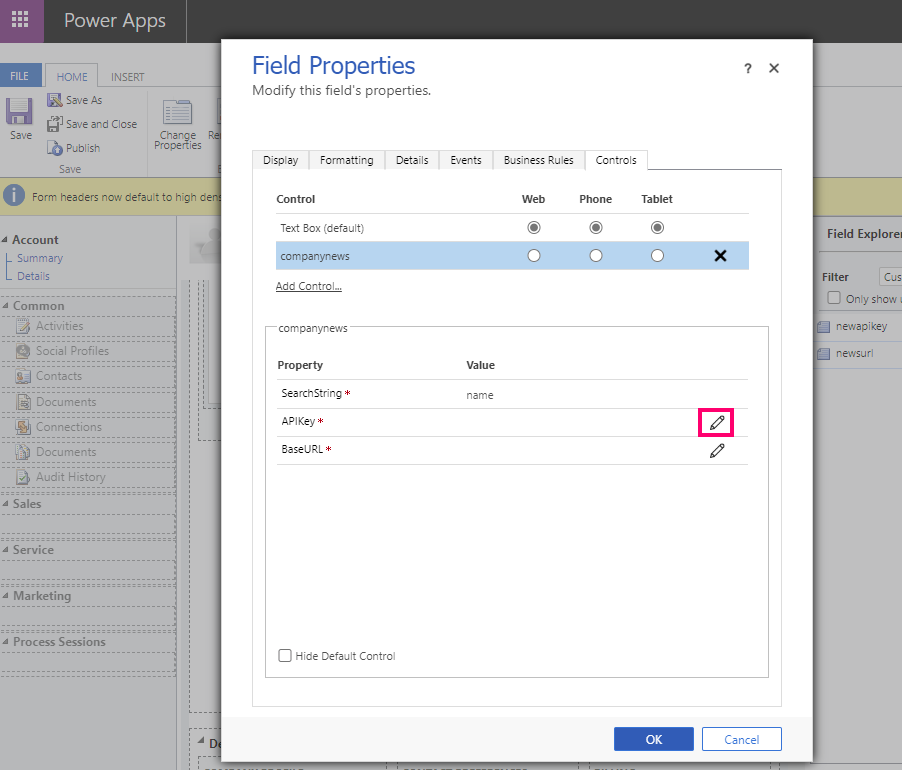The width and height of the screenshot is (902, 770).
Task: Collapse the Account navigation section
Action: (x=5, y=239)
